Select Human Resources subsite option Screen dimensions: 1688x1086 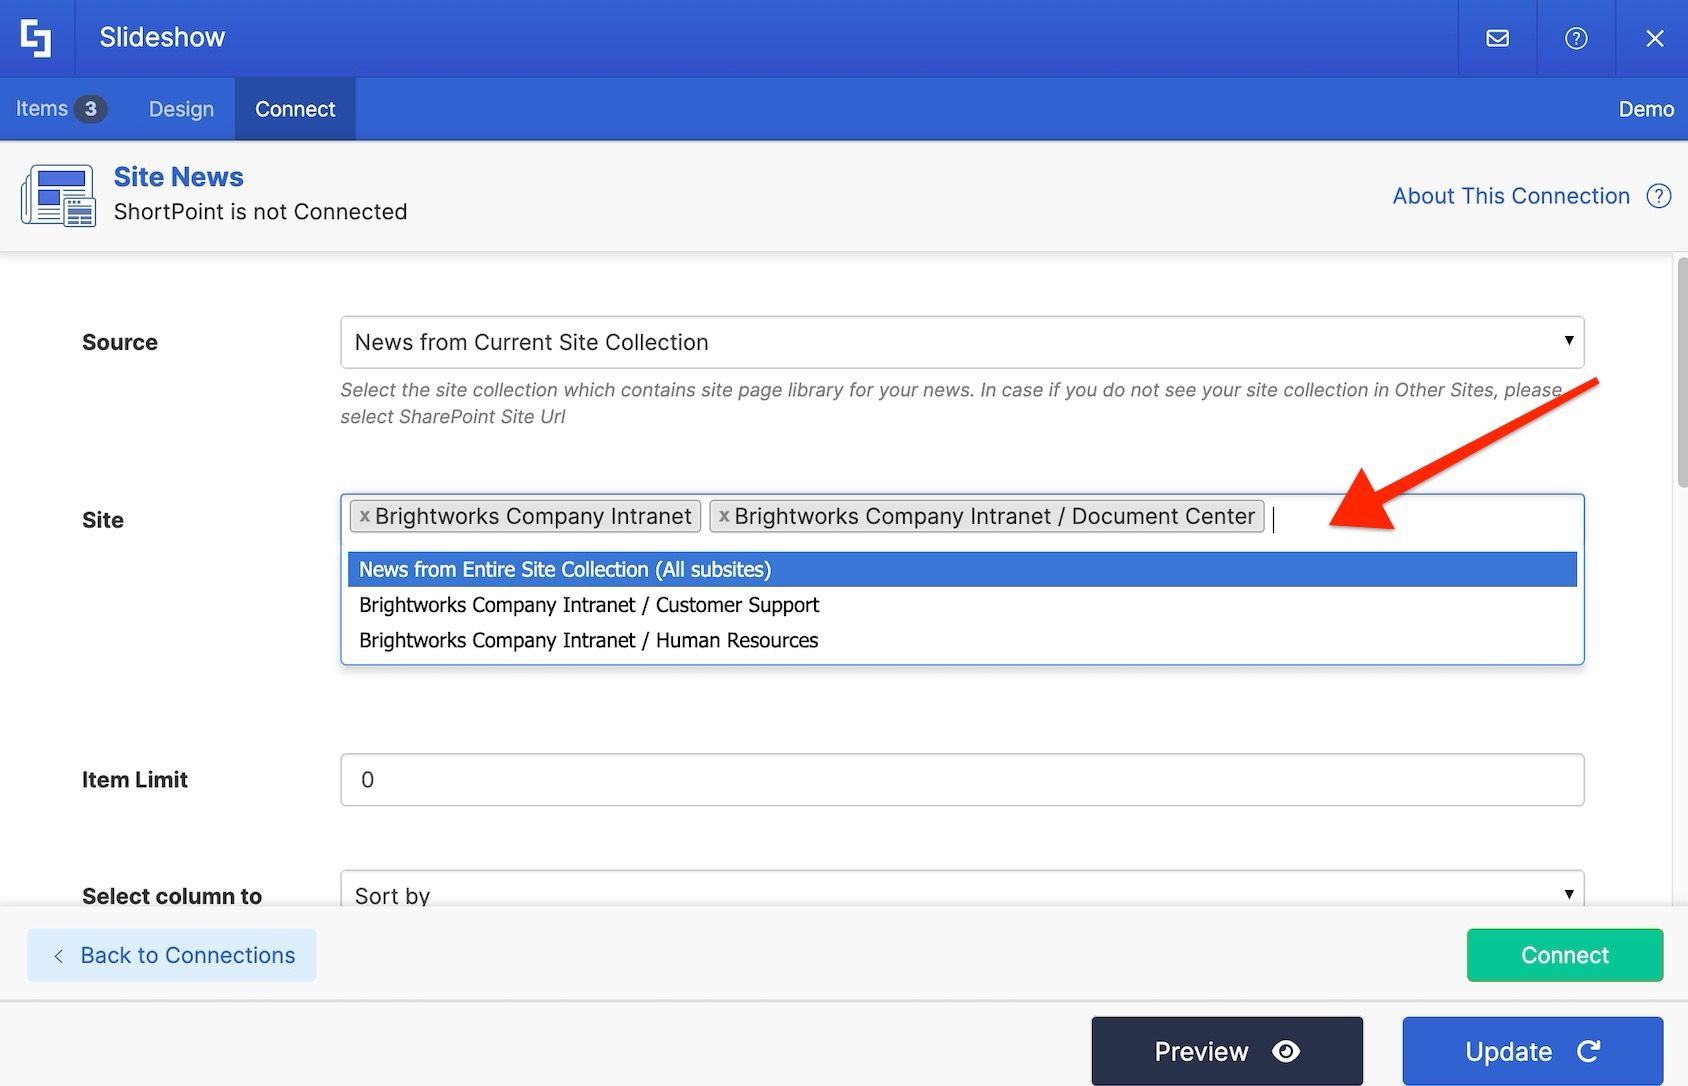962,640
